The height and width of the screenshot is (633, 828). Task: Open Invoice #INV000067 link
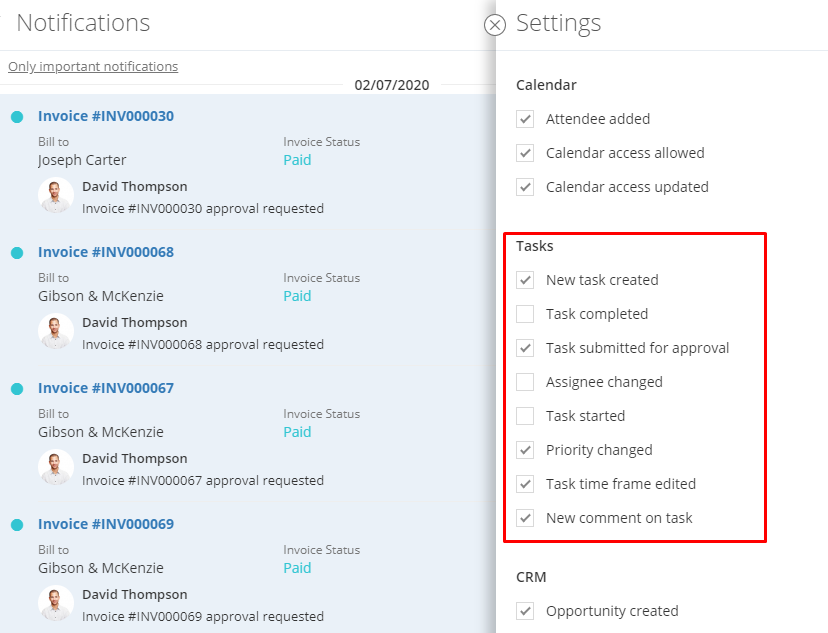tap(106, 388)
